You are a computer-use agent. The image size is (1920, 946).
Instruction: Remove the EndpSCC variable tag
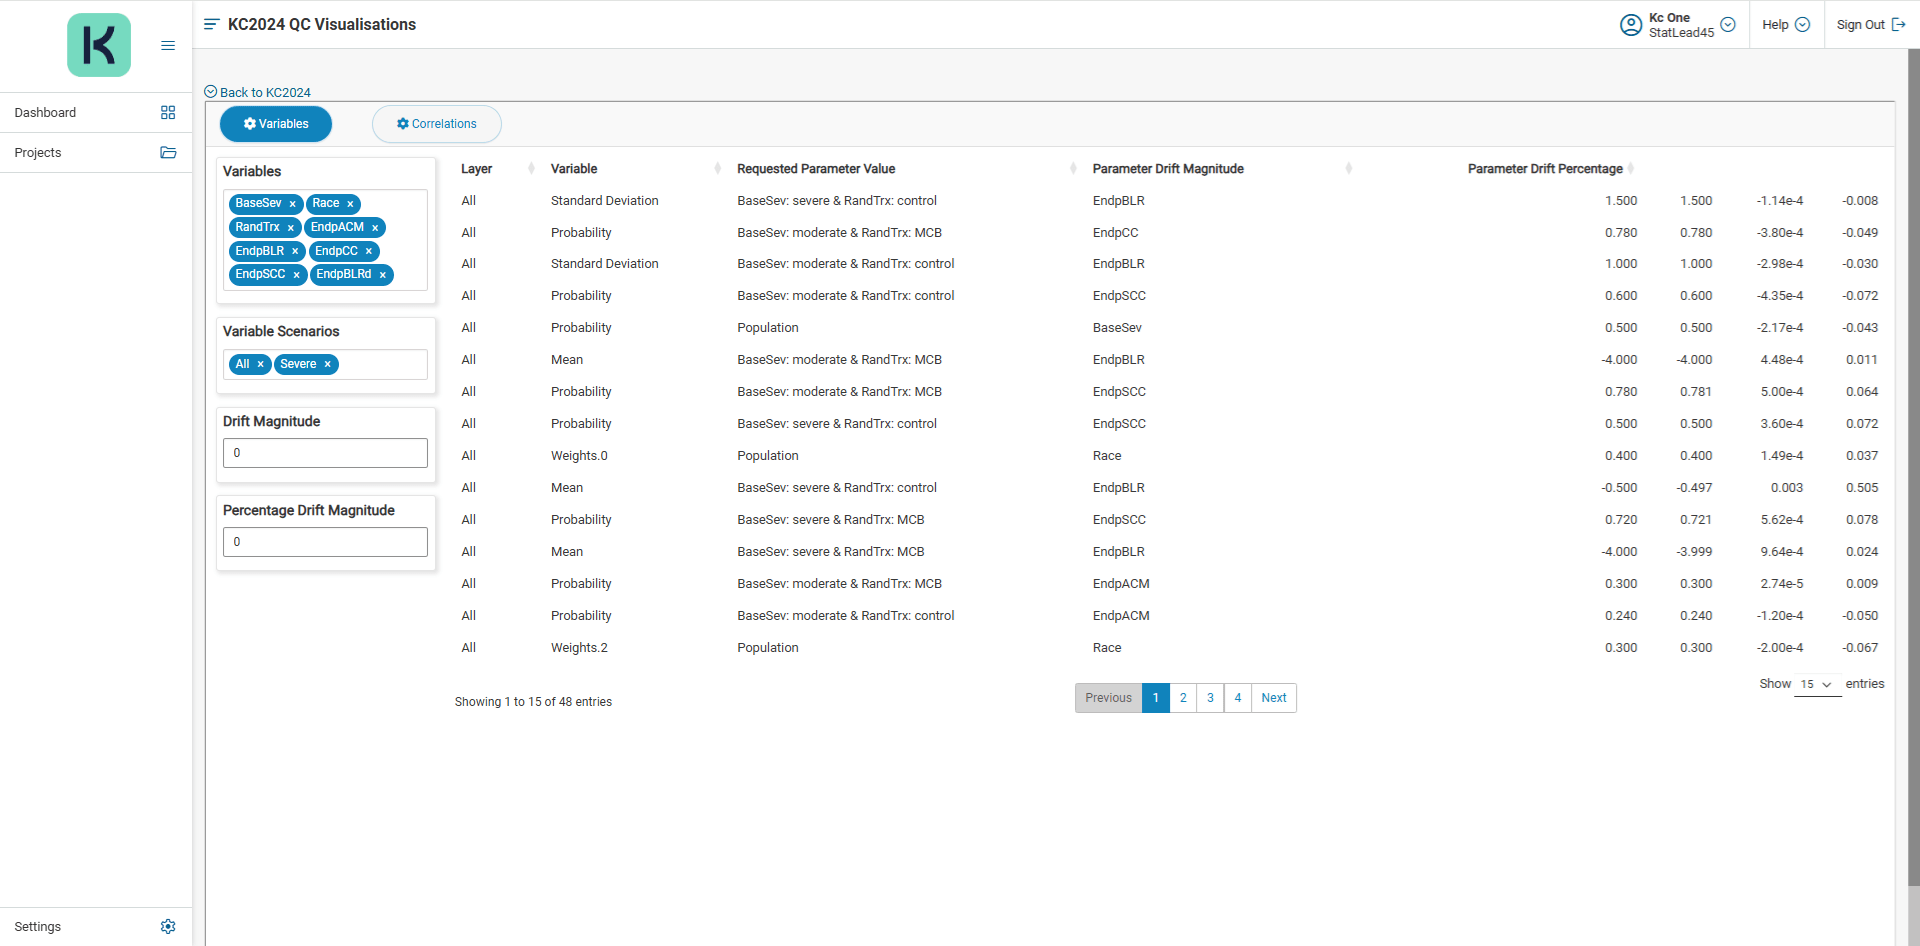pos(297,275)
